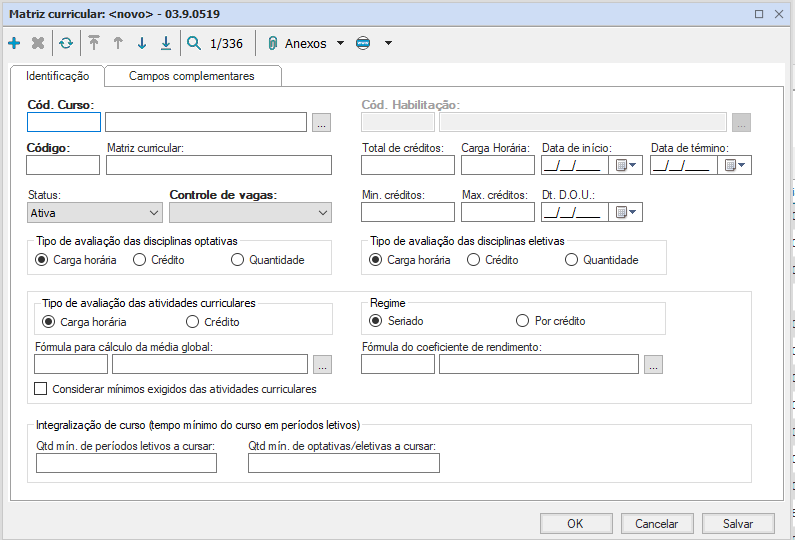The image size is (795, 540).
Task: Click the refresh icon in the toolbar
Action: (65, 43)
